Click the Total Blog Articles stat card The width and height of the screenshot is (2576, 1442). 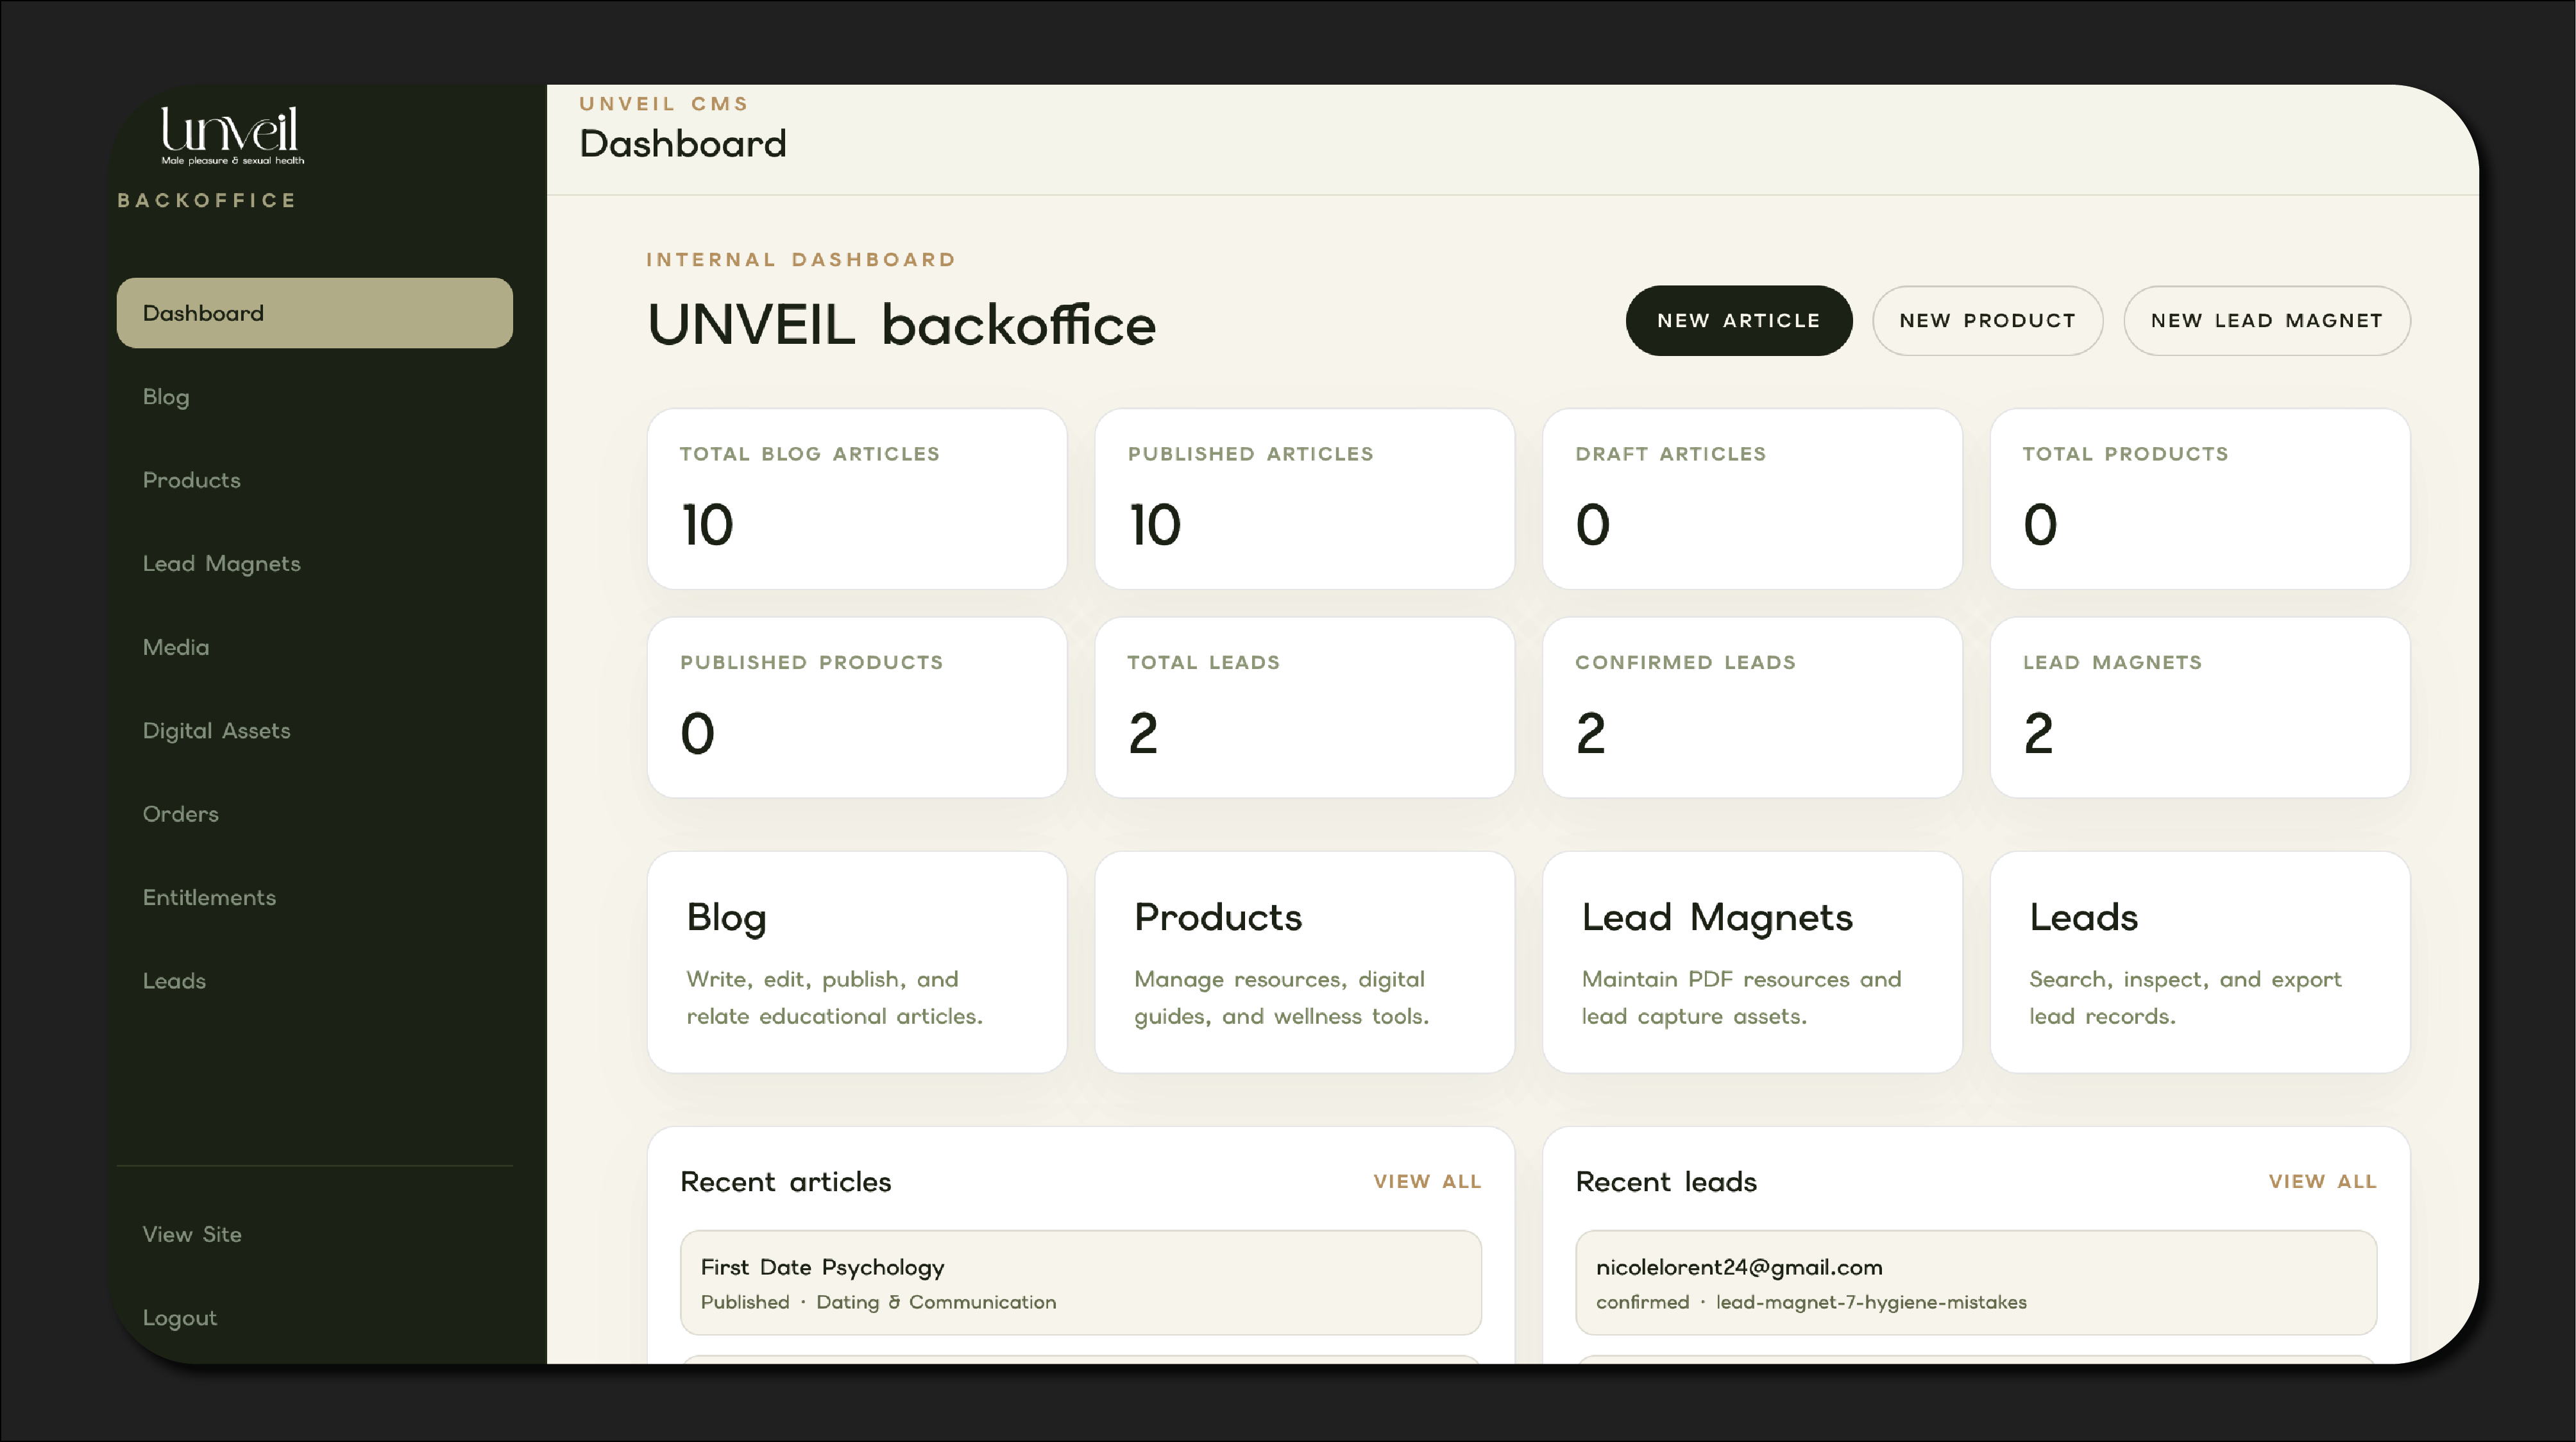tap(857, 499)
